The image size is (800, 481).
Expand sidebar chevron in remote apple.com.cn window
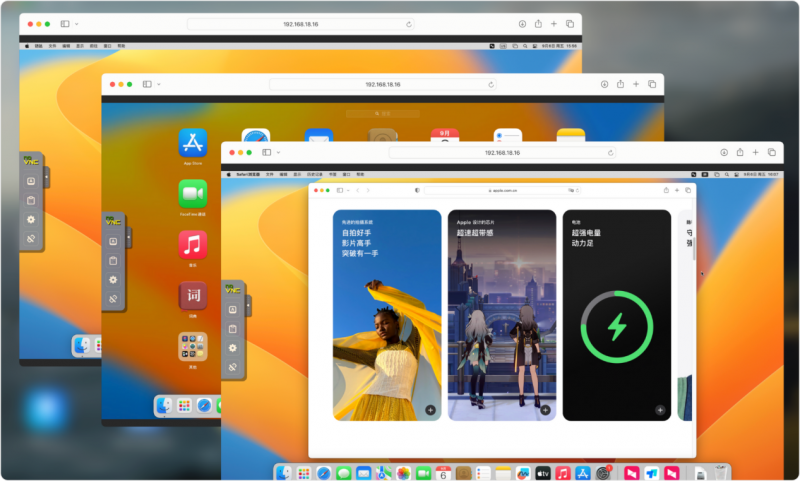(348, 190)
